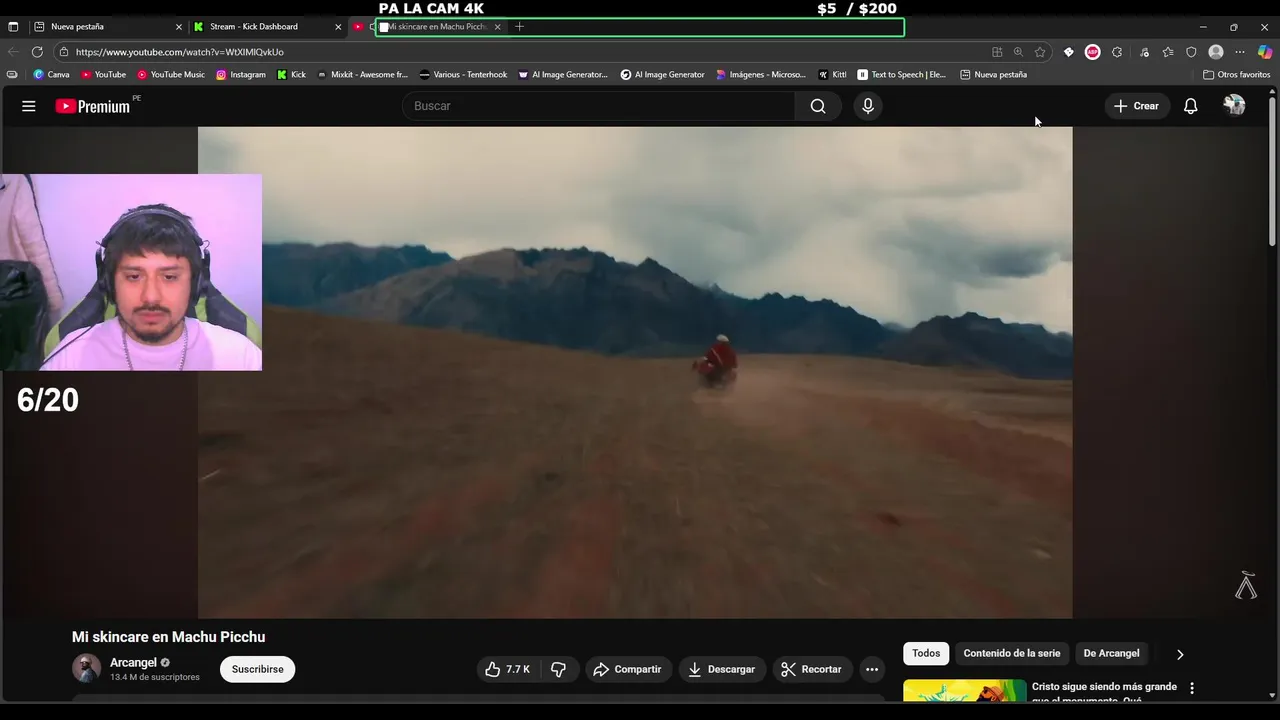
Task: Click the search magnifier button
Action: point(818,106)
